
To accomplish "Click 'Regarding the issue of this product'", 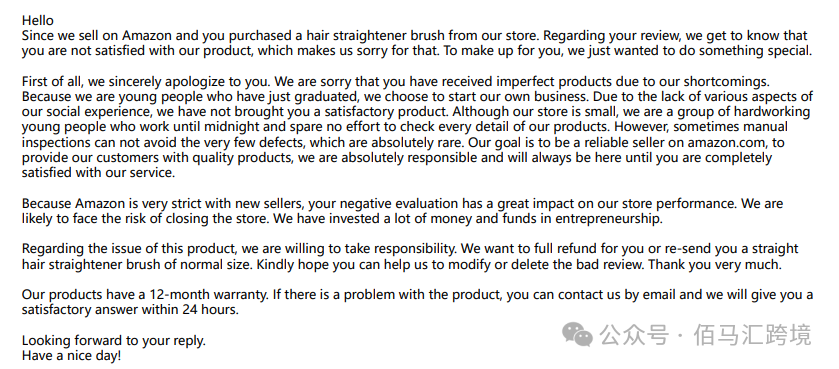I will click(x=128, y=249).
